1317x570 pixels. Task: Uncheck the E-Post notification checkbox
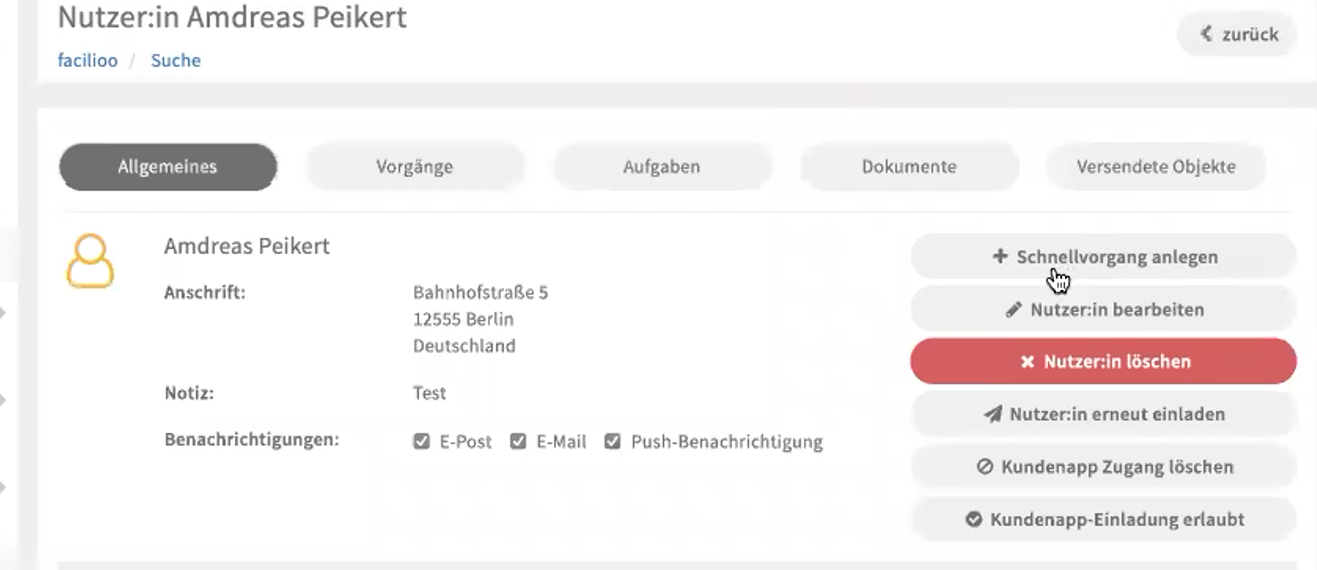[422, 442]
